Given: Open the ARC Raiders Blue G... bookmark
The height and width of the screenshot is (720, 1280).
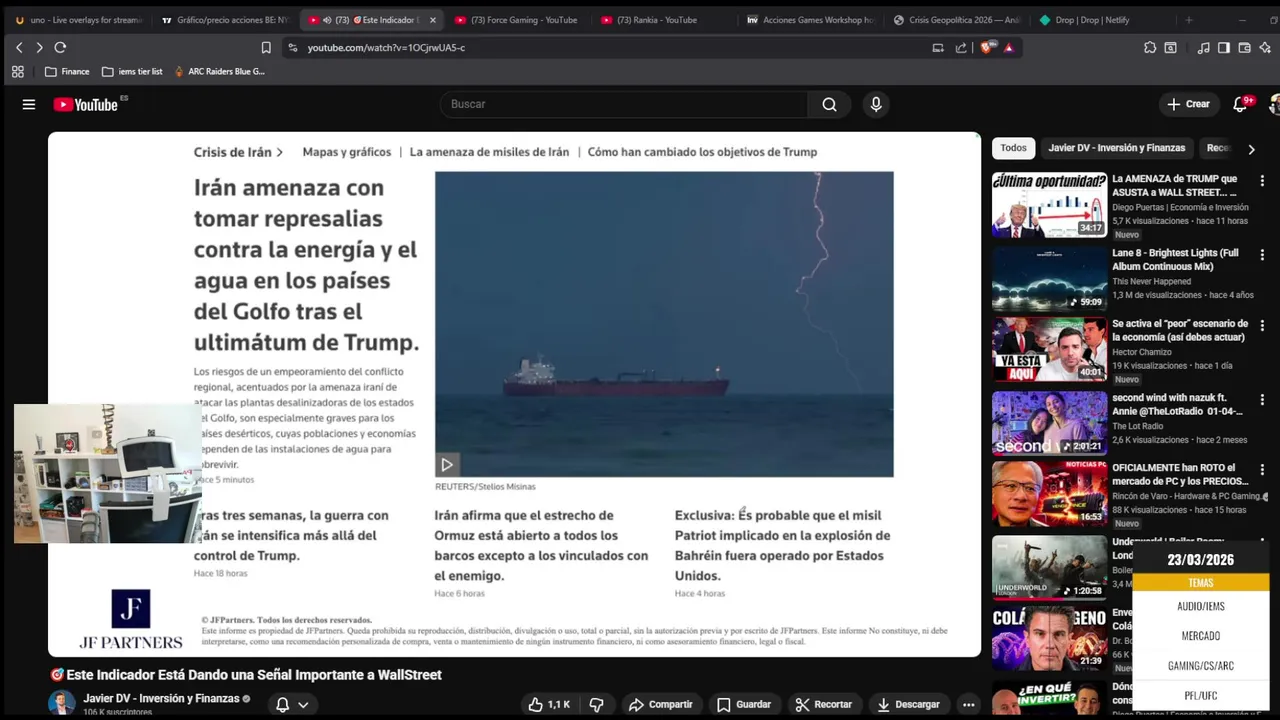Looking at the screenshot, I should coord(219,71).
